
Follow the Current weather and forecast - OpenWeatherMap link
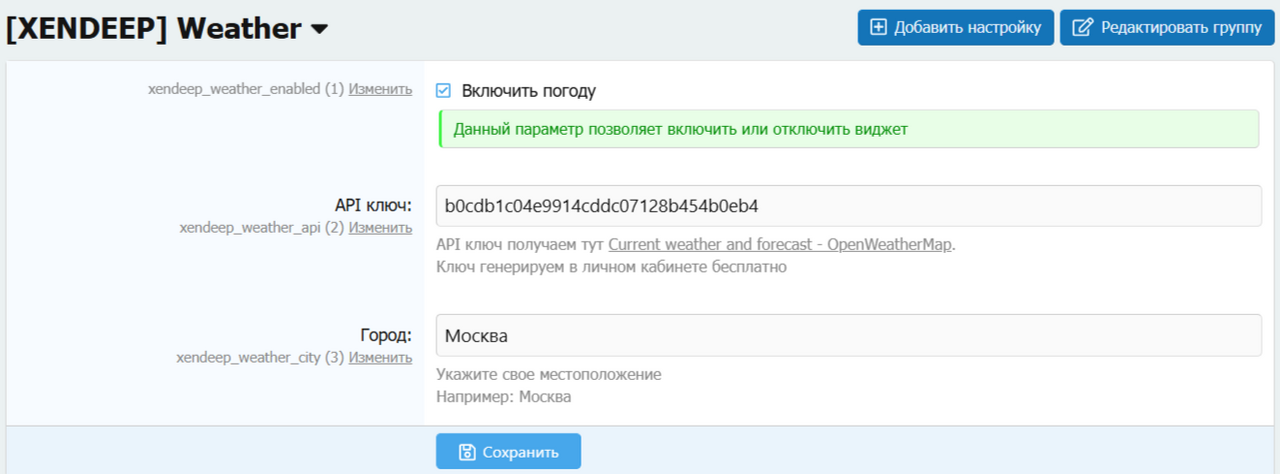(780, 244)
